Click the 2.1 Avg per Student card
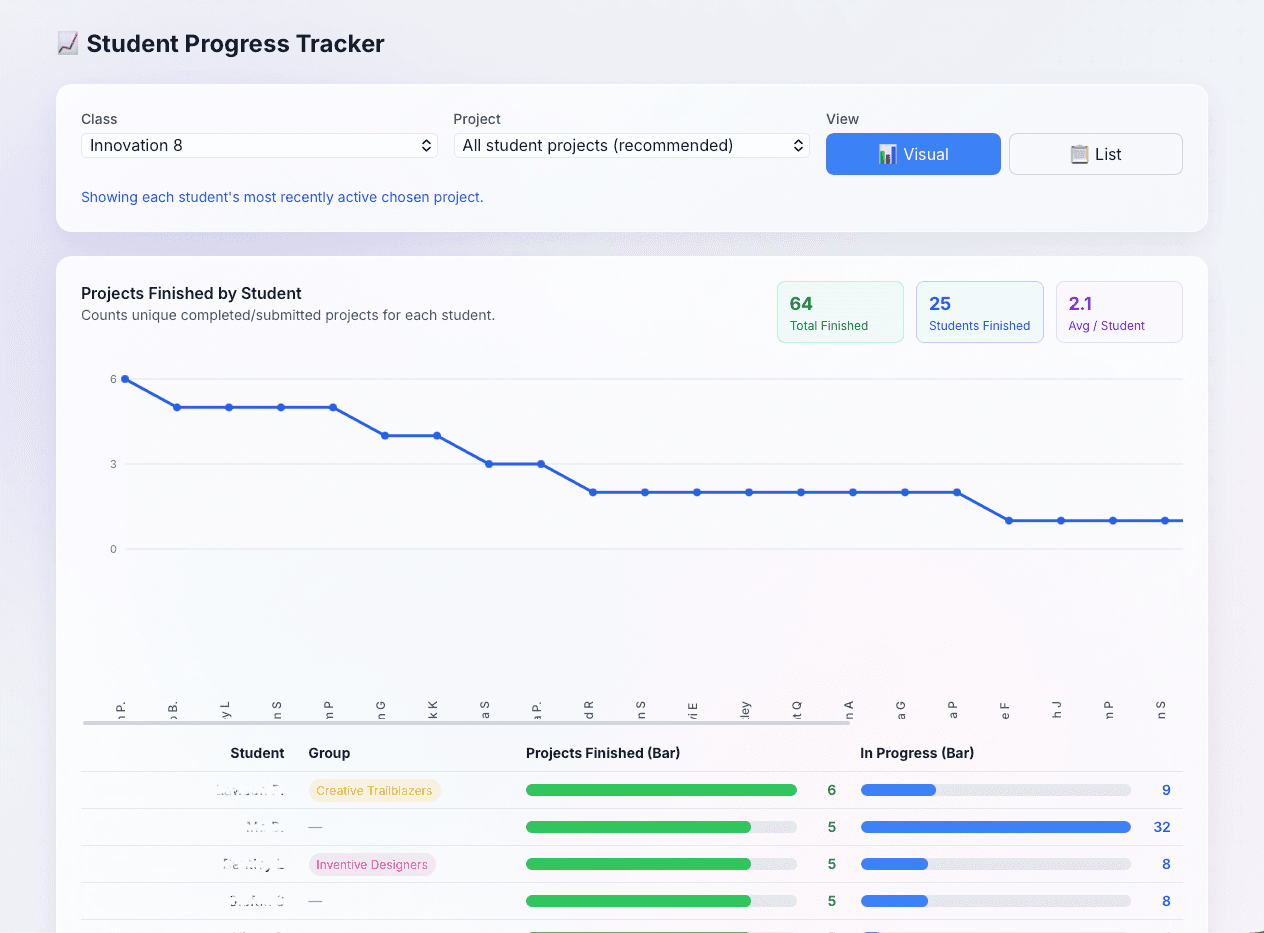 1119,311
